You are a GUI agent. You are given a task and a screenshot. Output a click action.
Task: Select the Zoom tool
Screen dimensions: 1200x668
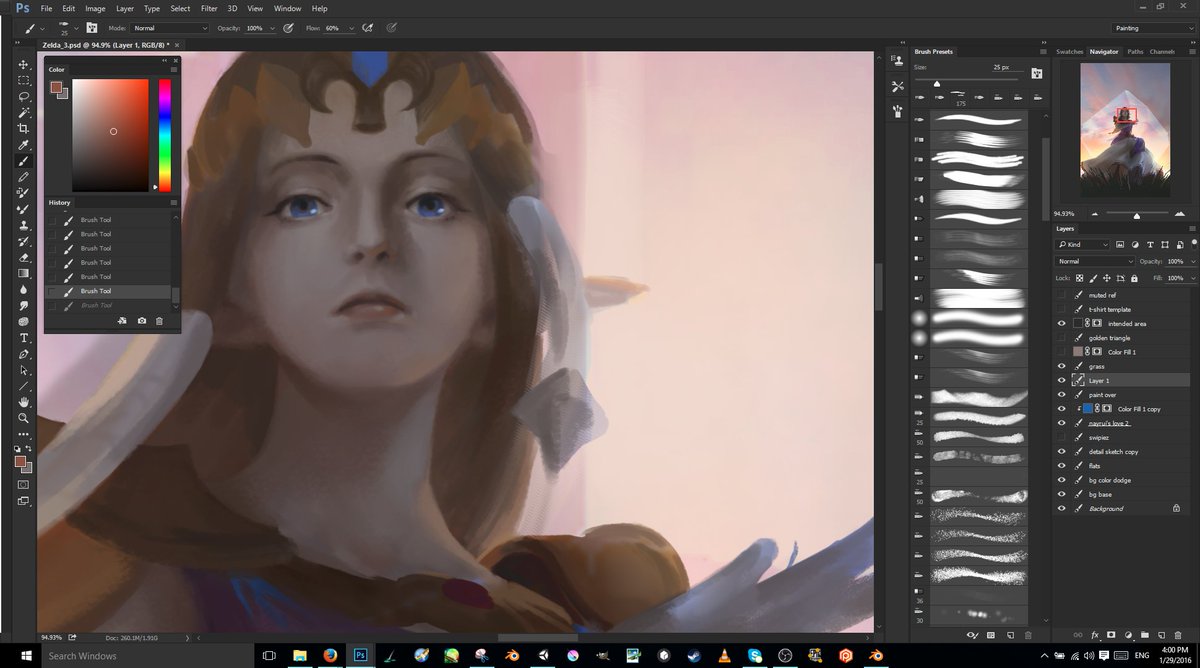[23, 418]
